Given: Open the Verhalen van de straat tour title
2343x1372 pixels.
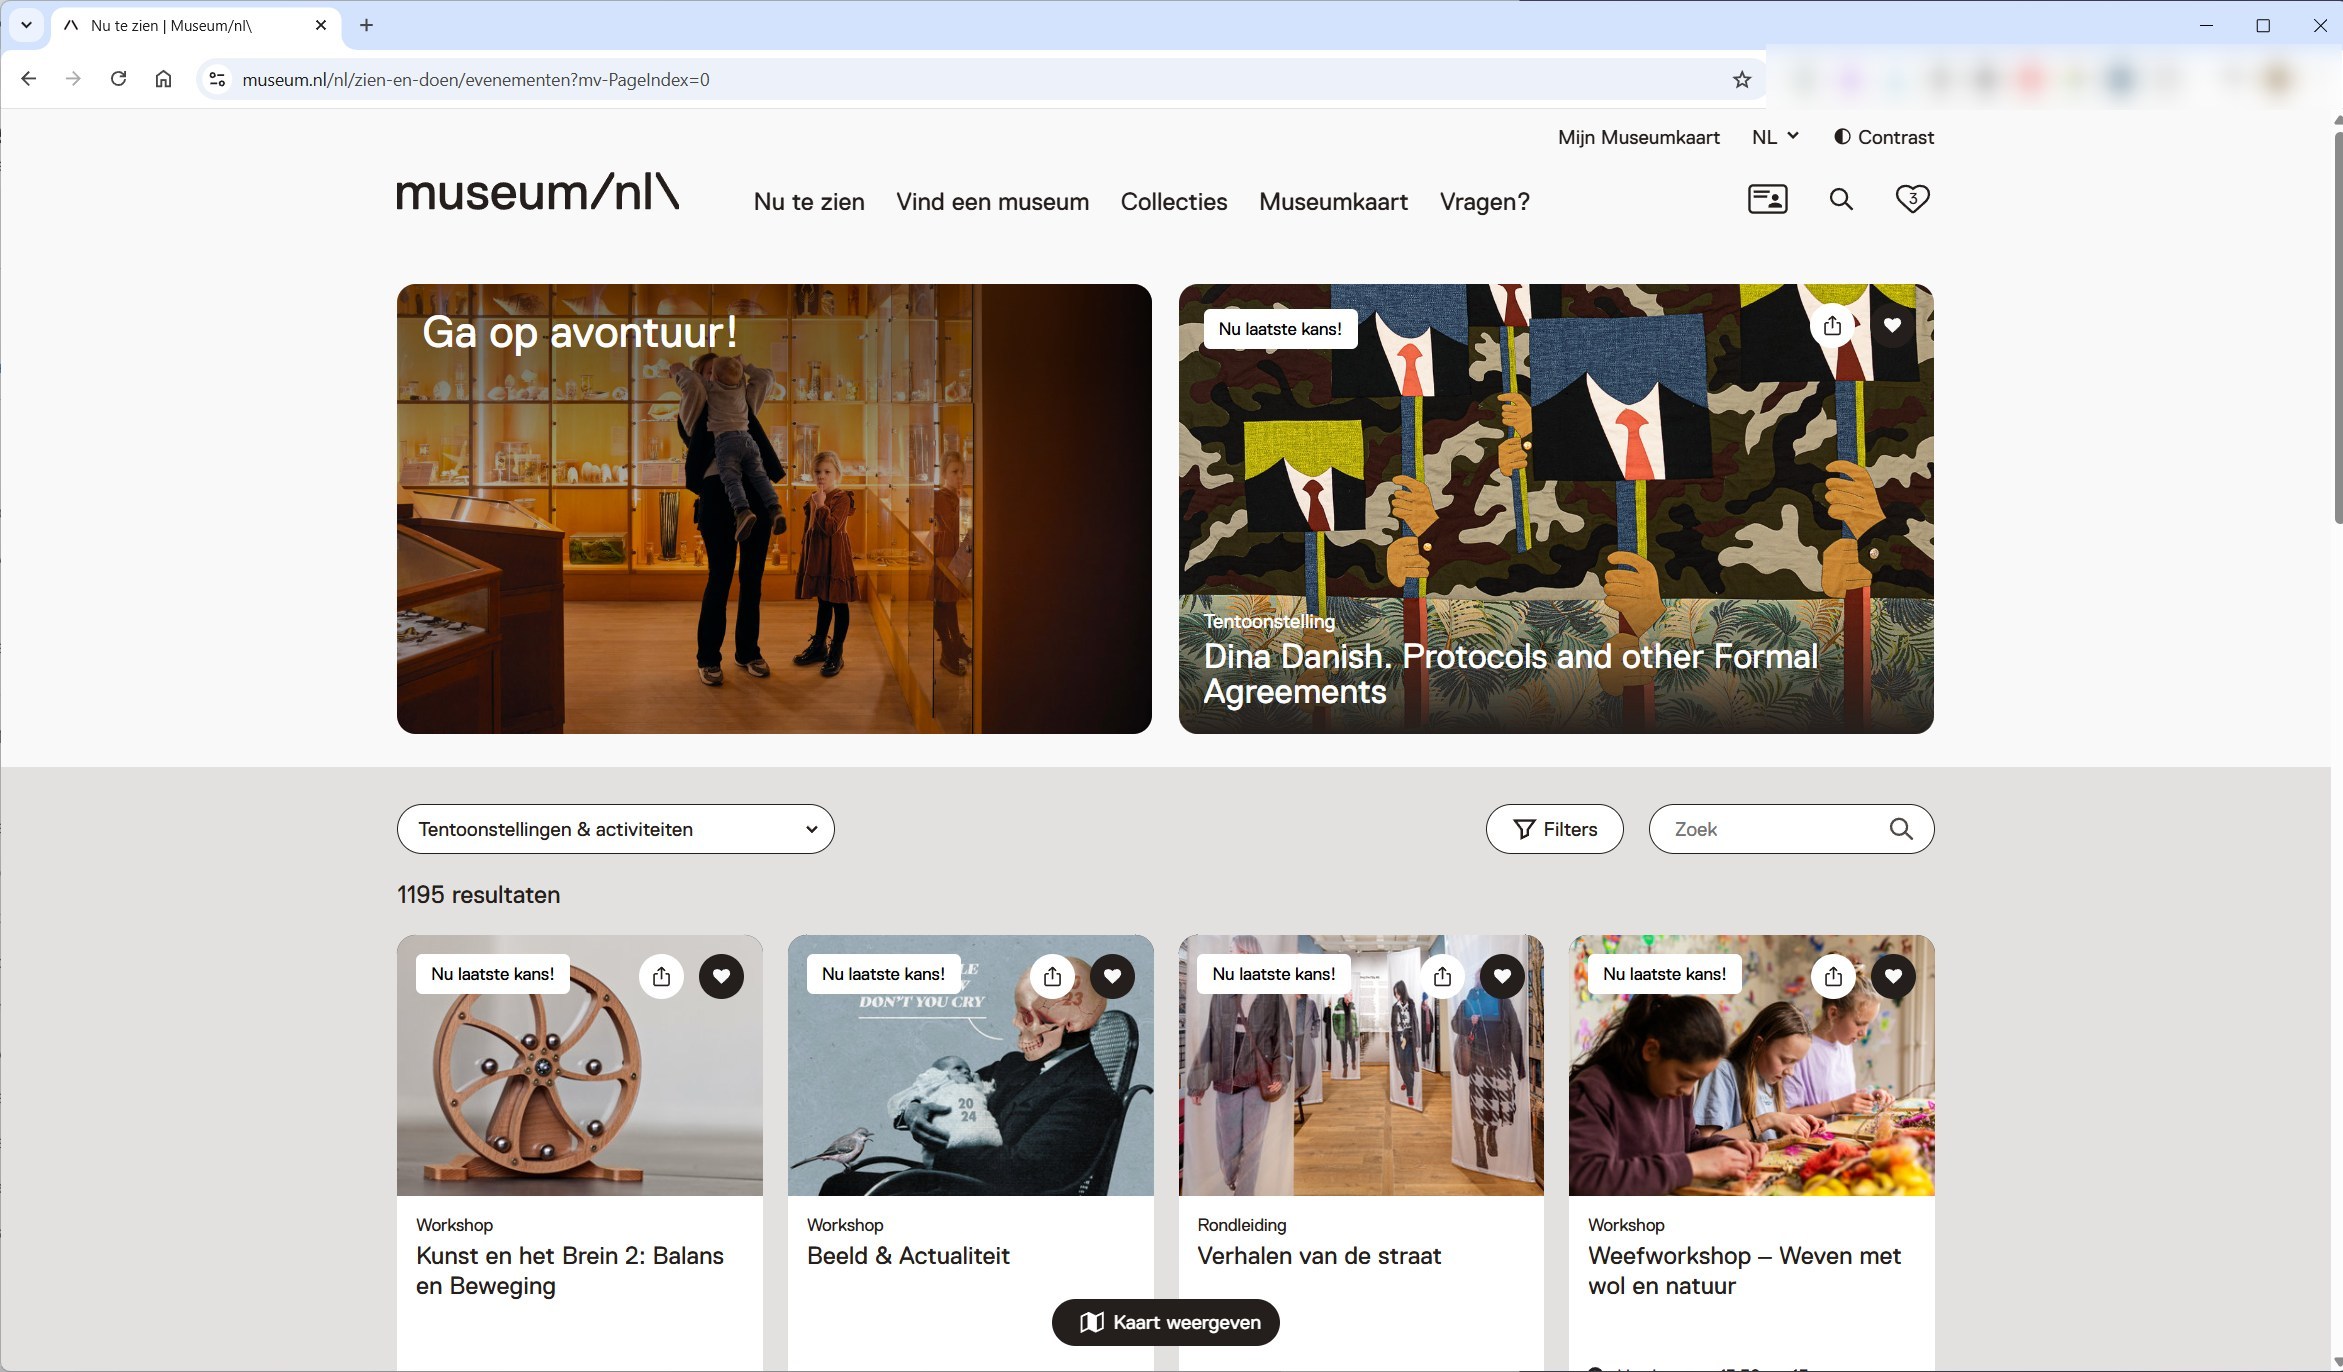Looking at the screenshot, I should tap(1319, 1256).
